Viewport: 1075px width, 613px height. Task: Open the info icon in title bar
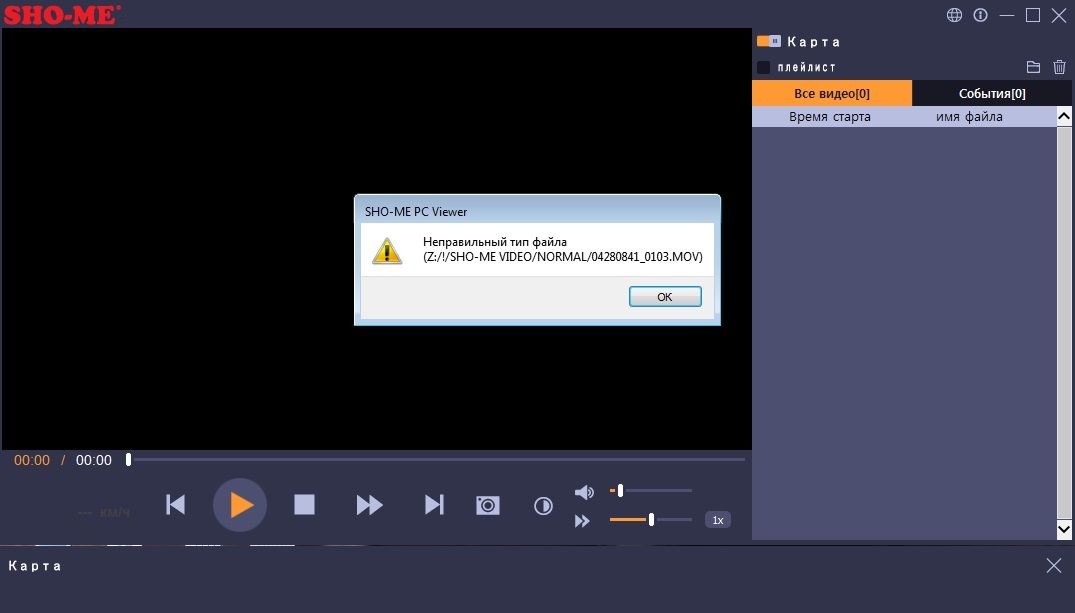(x=980, y=15)
